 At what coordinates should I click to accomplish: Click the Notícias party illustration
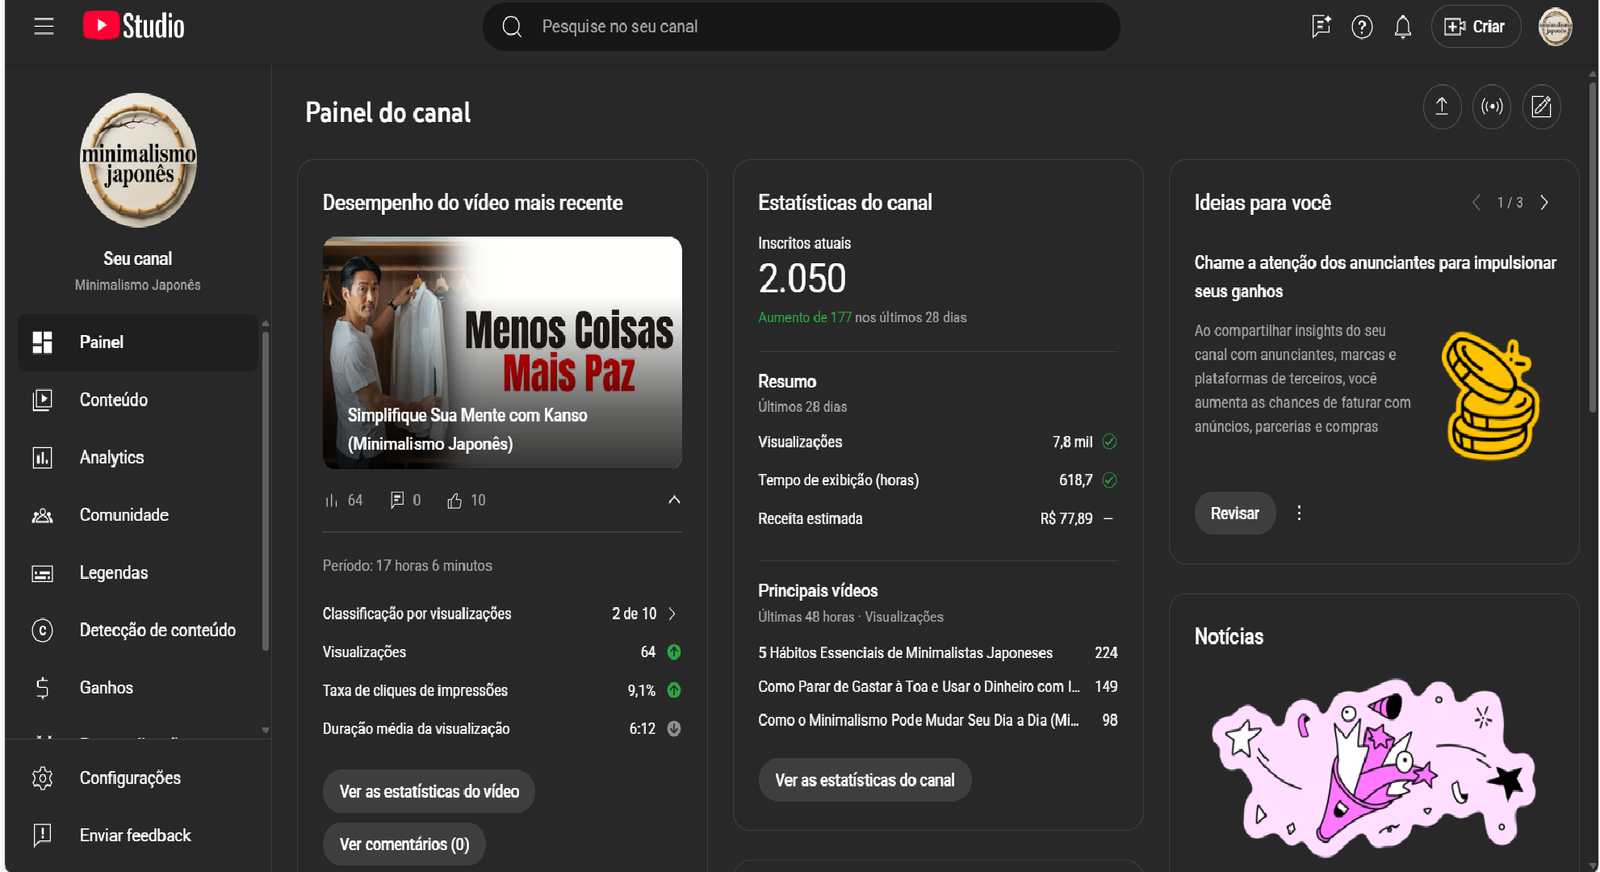1374,767
